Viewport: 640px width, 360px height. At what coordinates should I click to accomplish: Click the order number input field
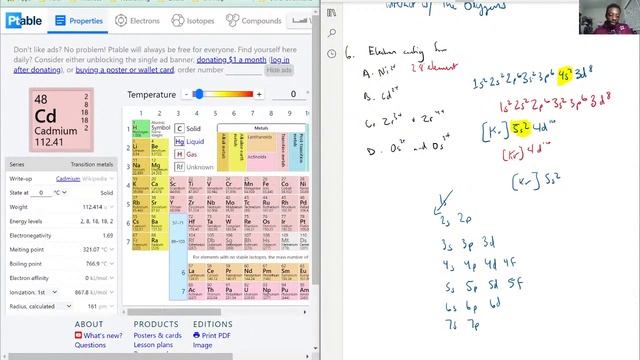(x=243, y=70)
